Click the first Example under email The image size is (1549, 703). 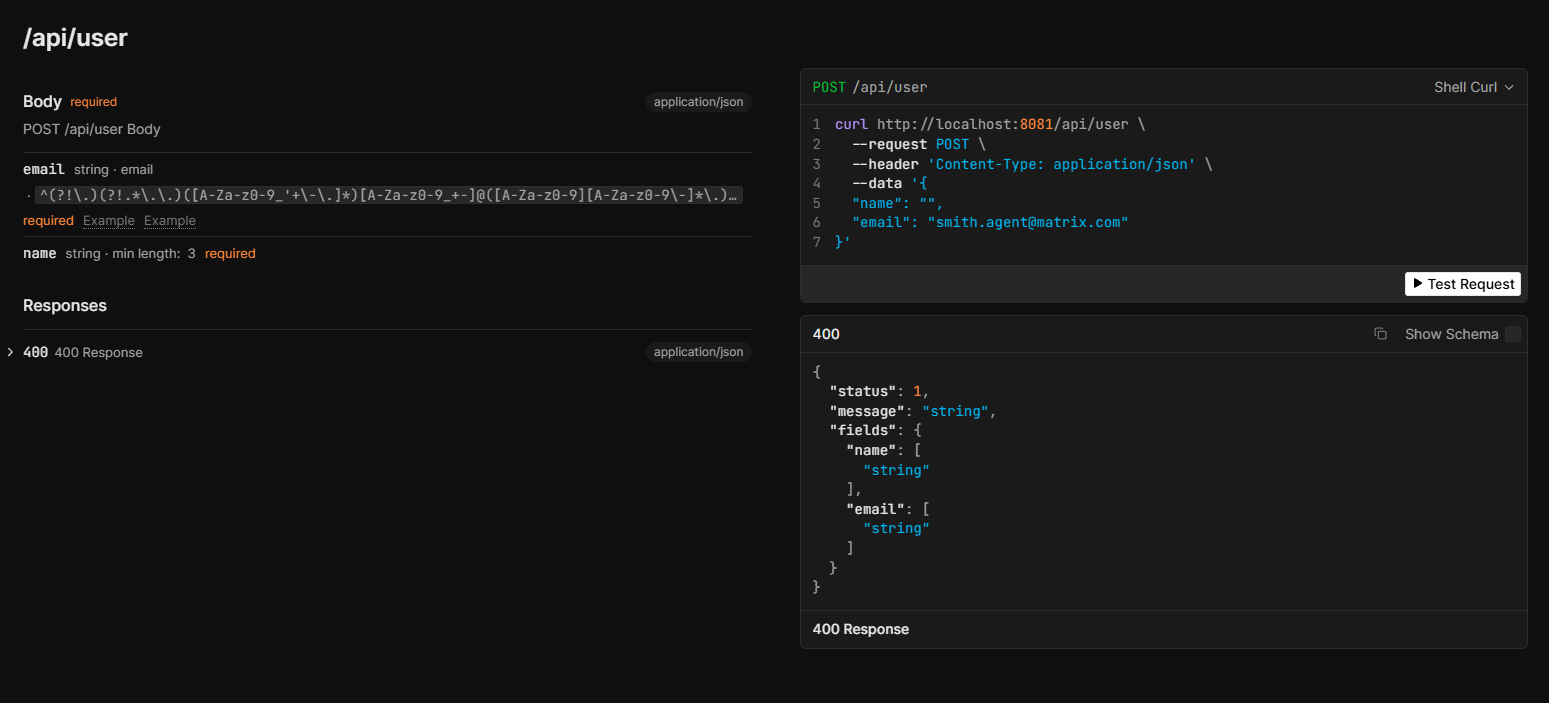tap(108, 220)
